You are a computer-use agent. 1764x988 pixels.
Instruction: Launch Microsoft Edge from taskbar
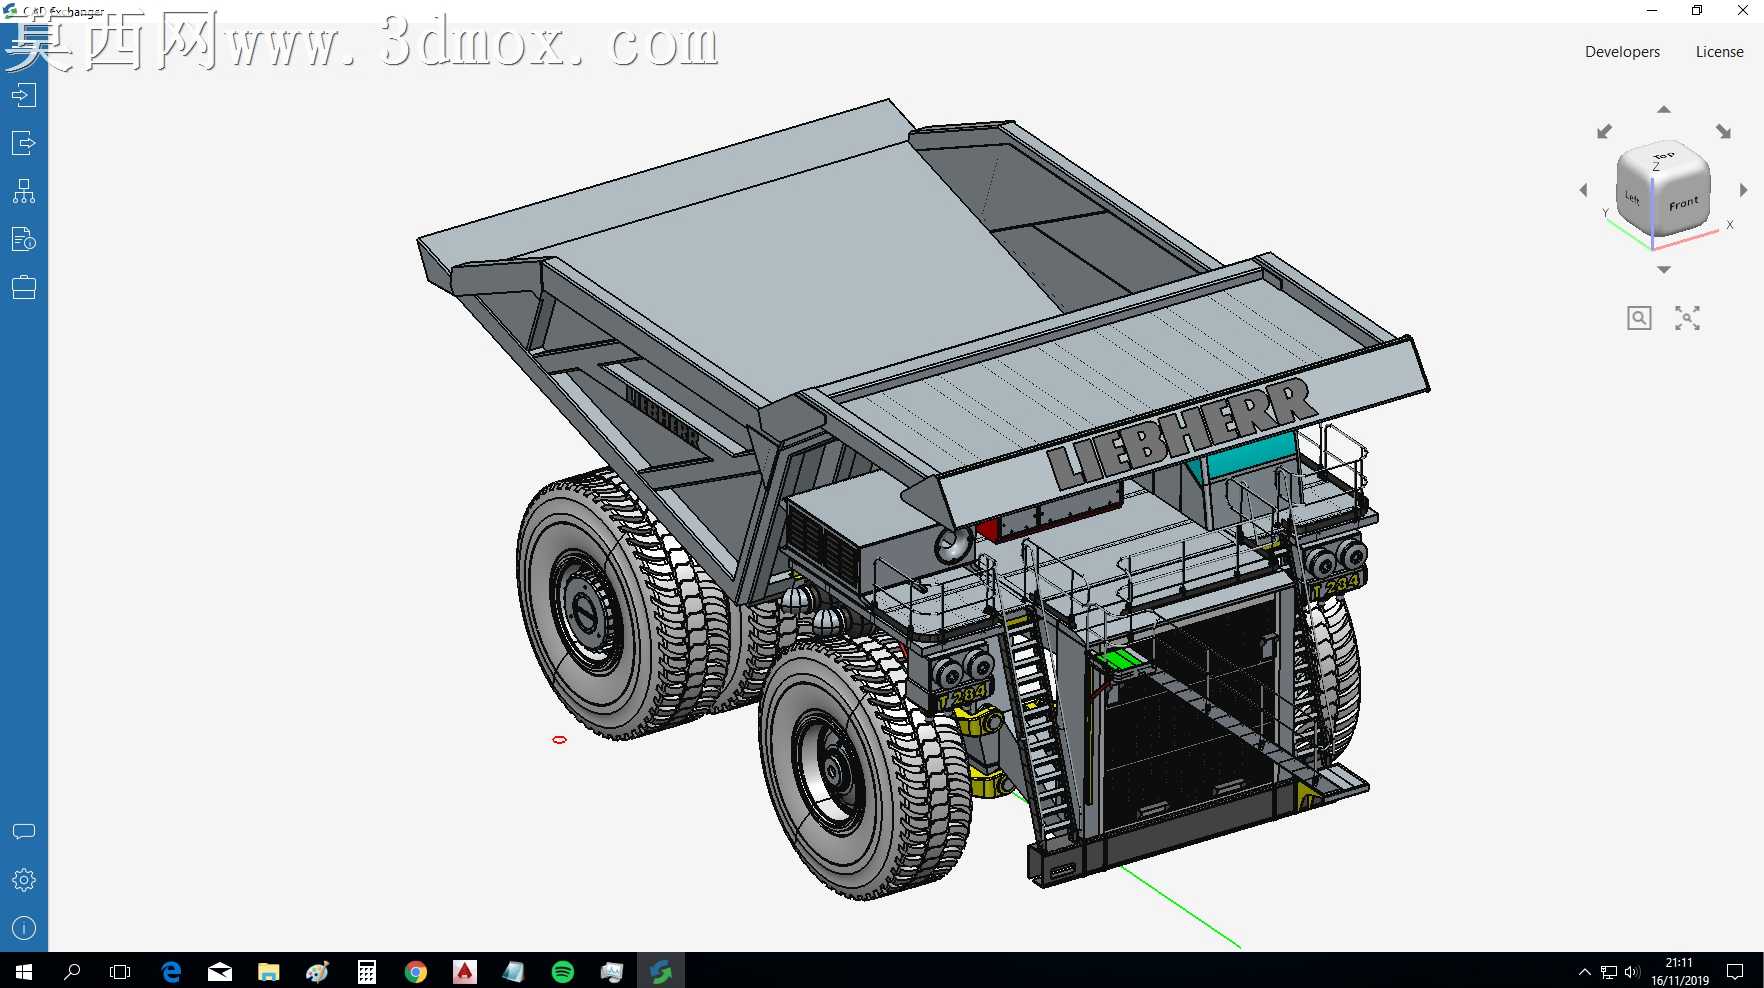(171, 971)
